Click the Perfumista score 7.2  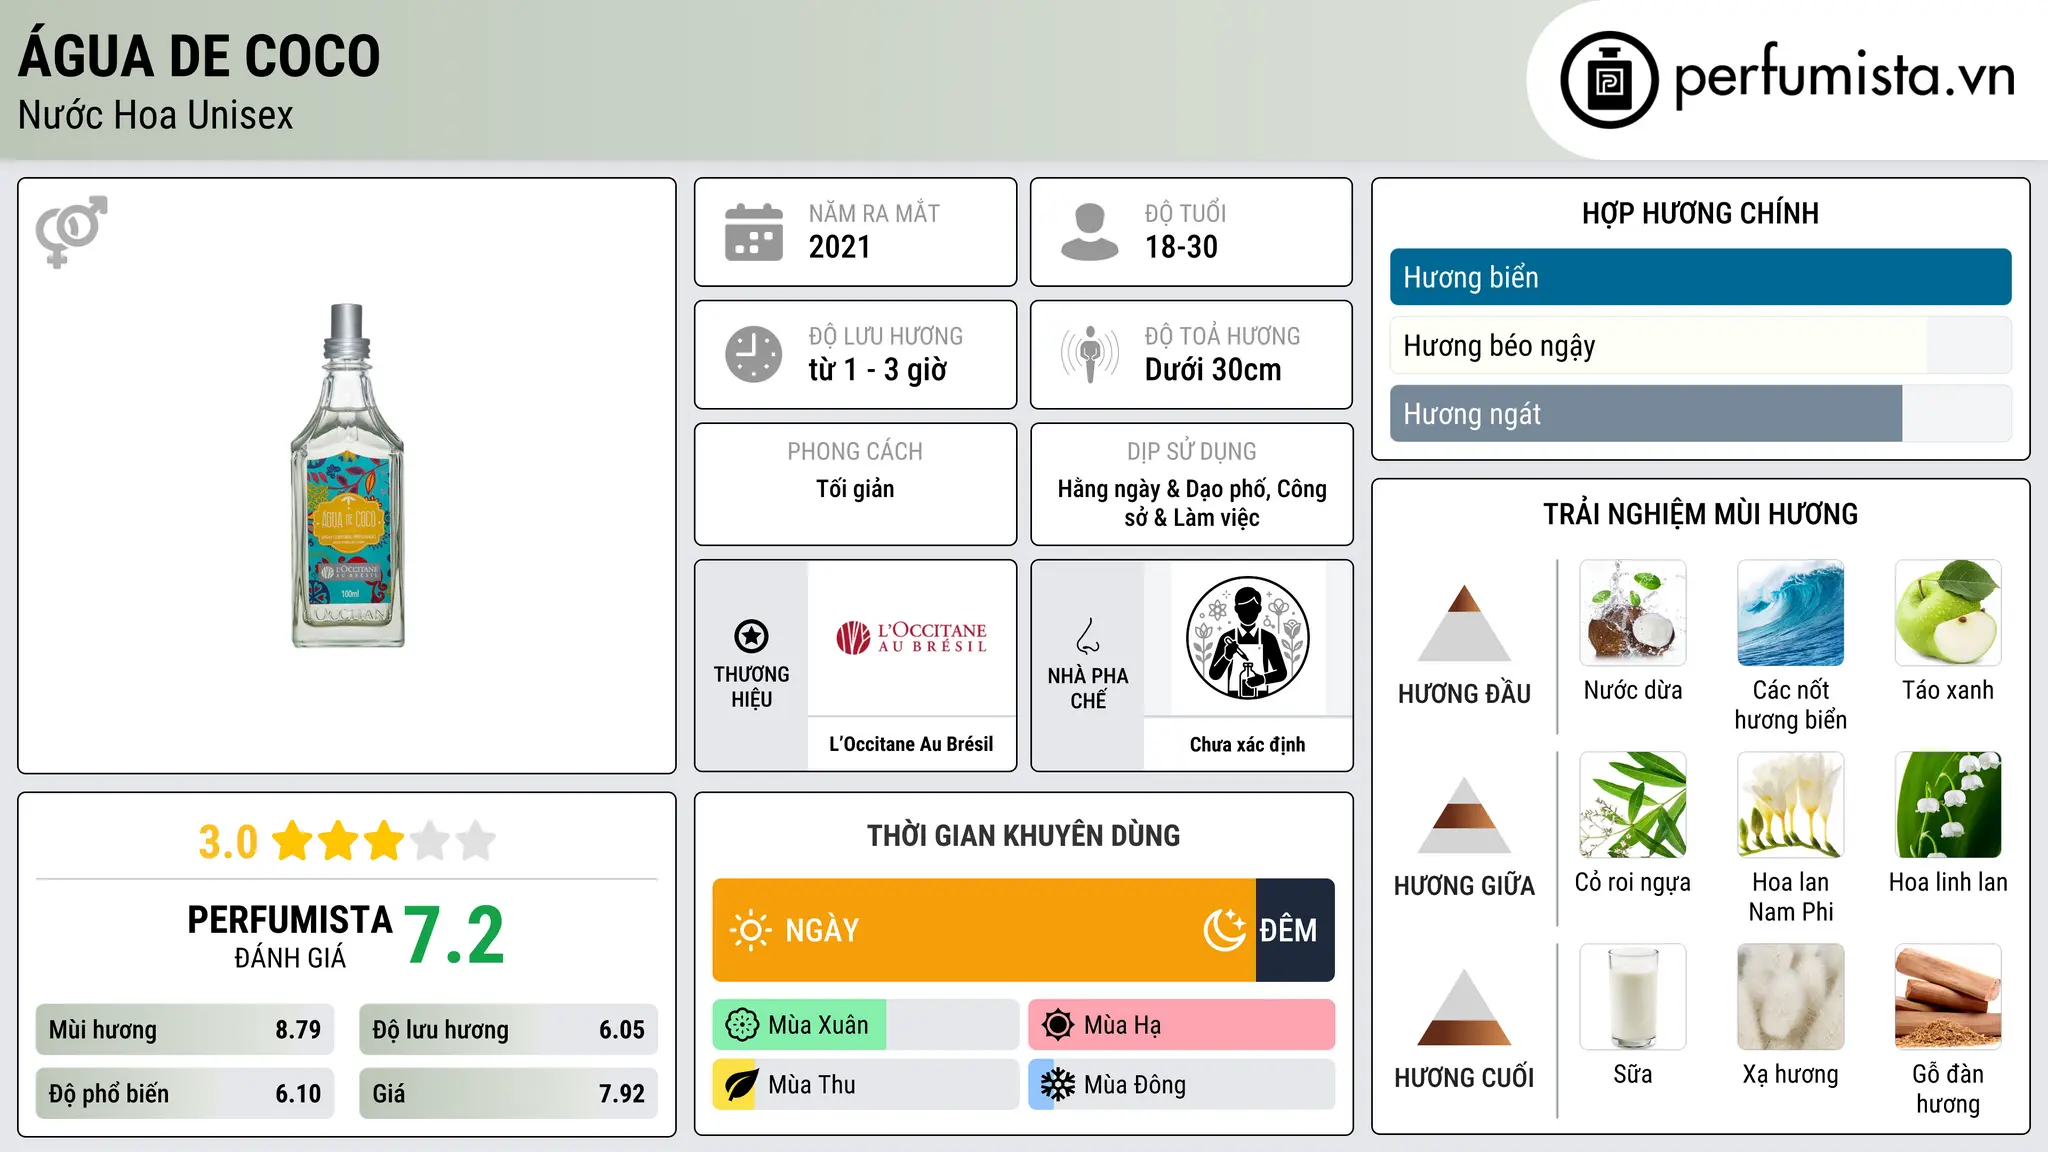(454, 935)
